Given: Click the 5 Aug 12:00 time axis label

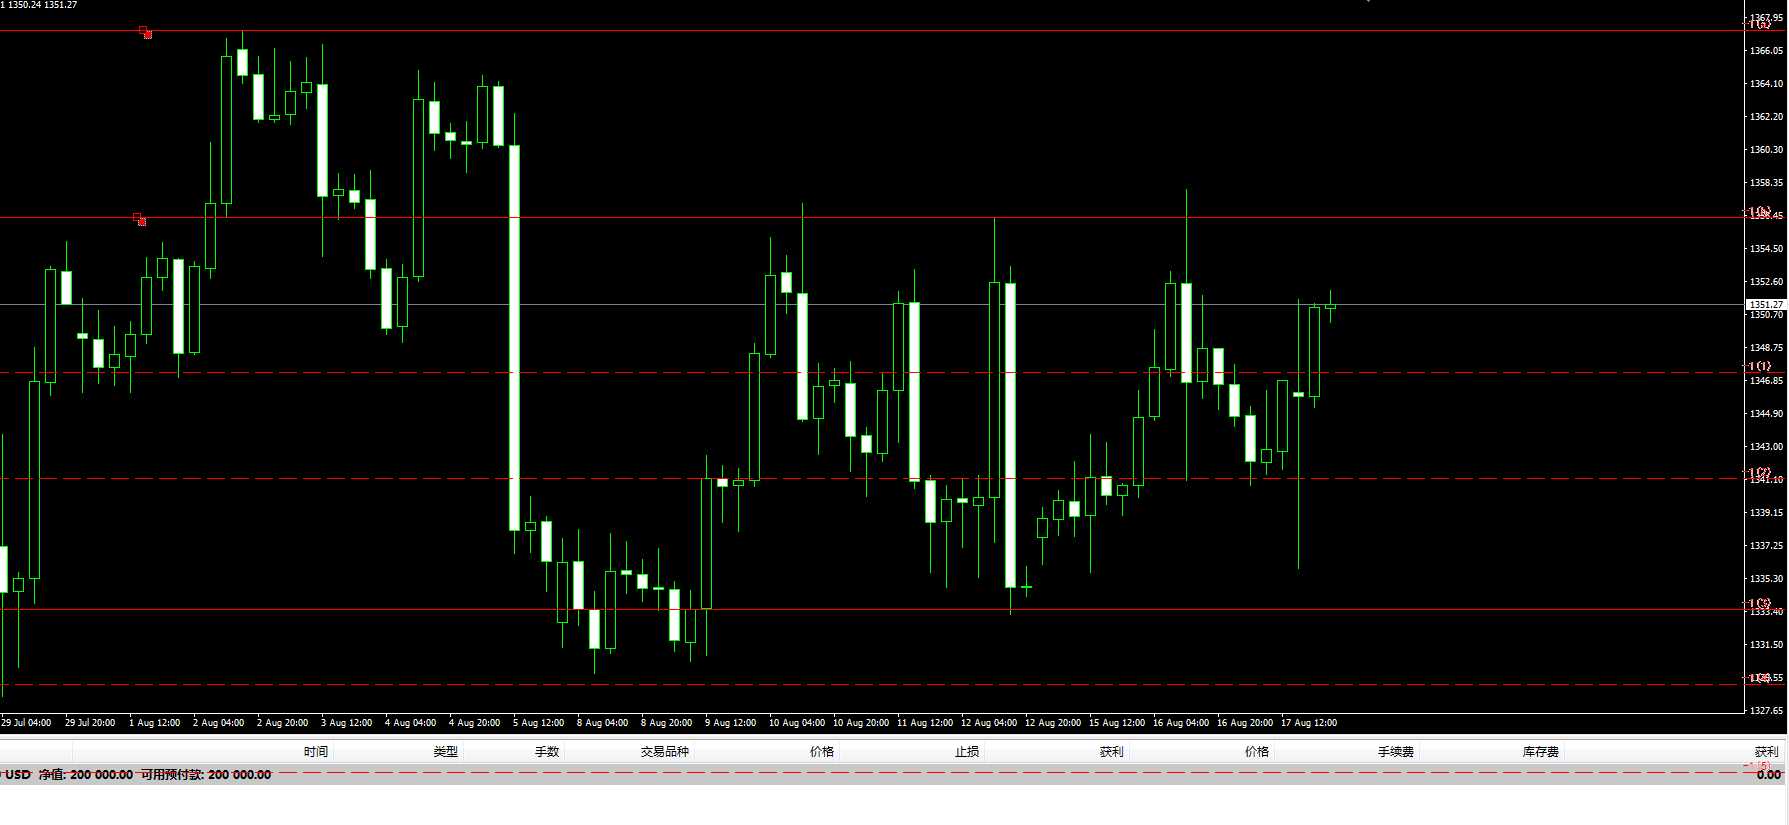Looking at the screenshot, I should tap(539, 723).
